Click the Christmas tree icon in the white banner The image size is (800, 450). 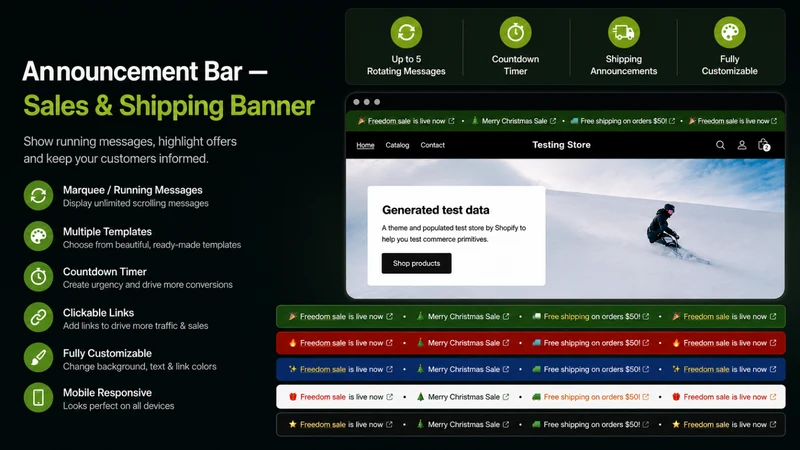[x=420, y=396]
